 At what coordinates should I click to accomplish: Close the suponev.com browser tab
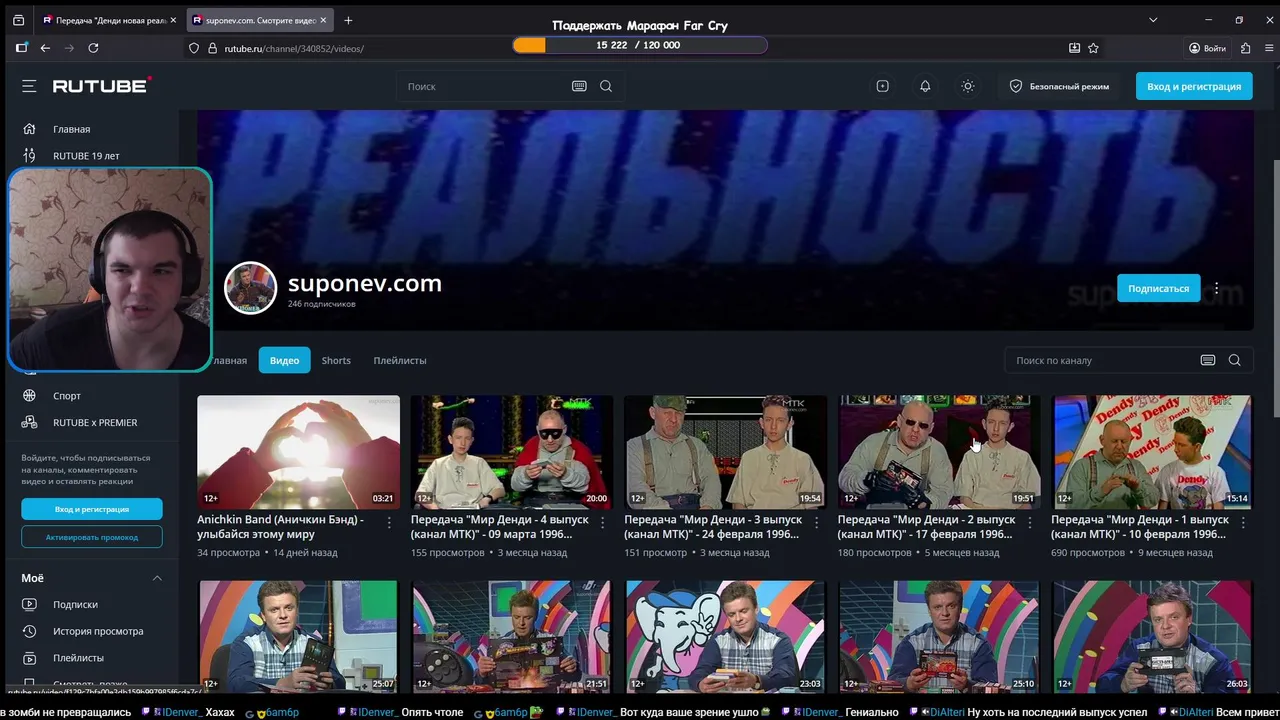point(323,20)
